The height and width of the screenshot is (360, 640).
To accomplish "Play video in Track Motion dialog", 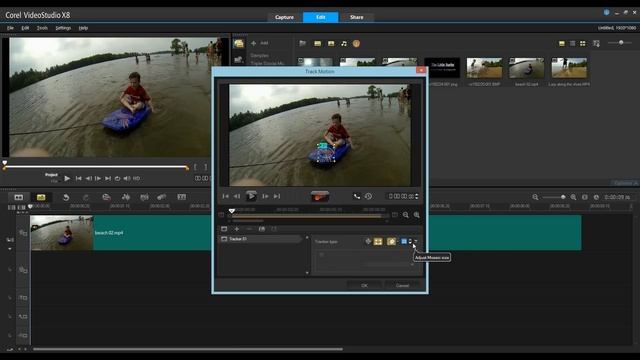I will click(251, 196).
